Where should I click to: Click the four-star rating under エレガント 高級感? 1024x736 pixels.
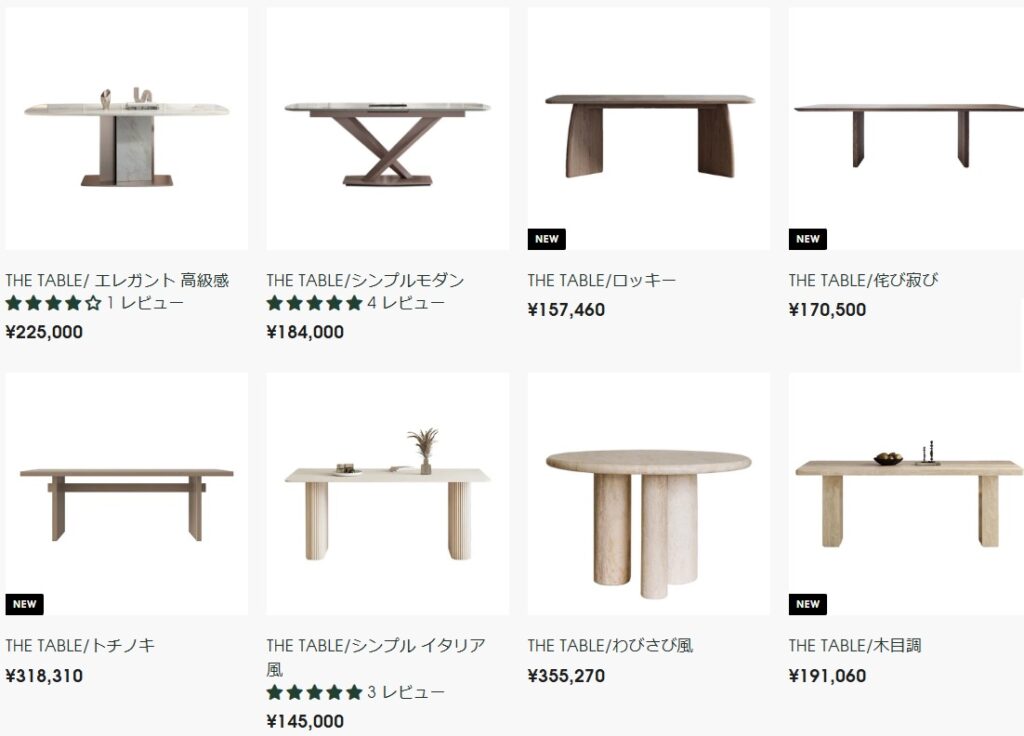pos(54,303)
